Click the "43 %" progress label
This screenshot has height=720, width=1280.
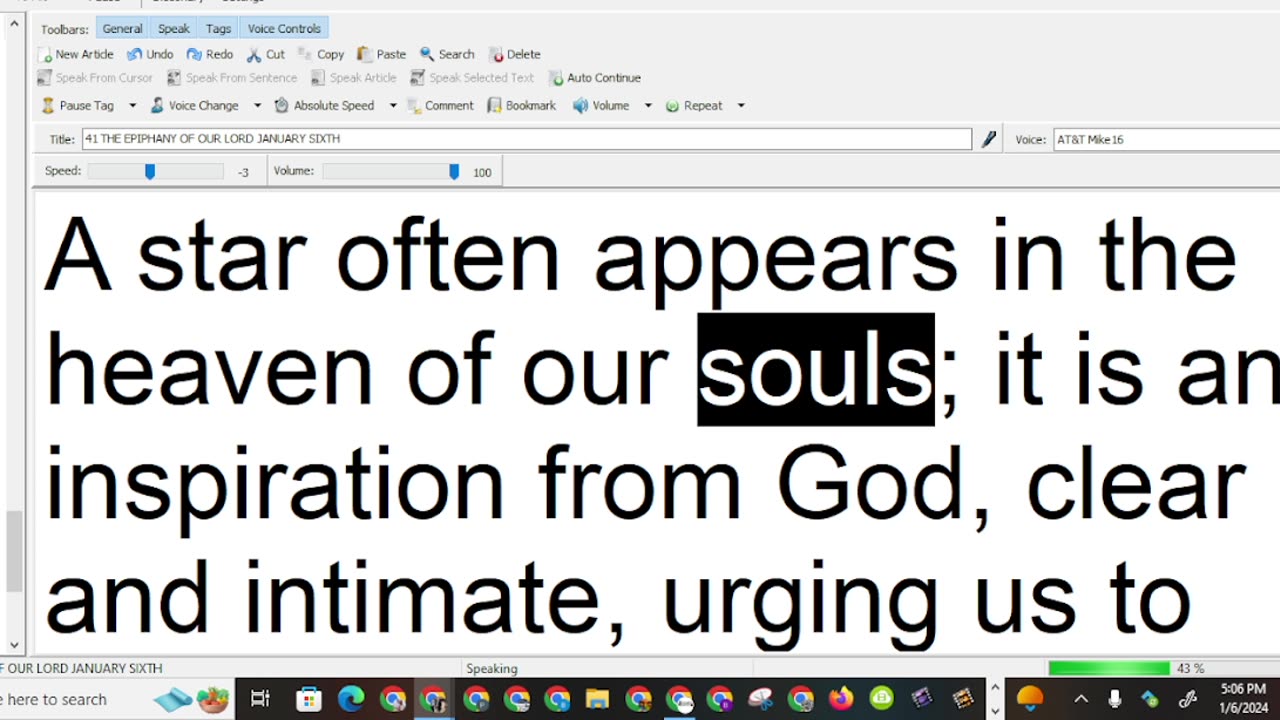click(x=1190, y=668)
